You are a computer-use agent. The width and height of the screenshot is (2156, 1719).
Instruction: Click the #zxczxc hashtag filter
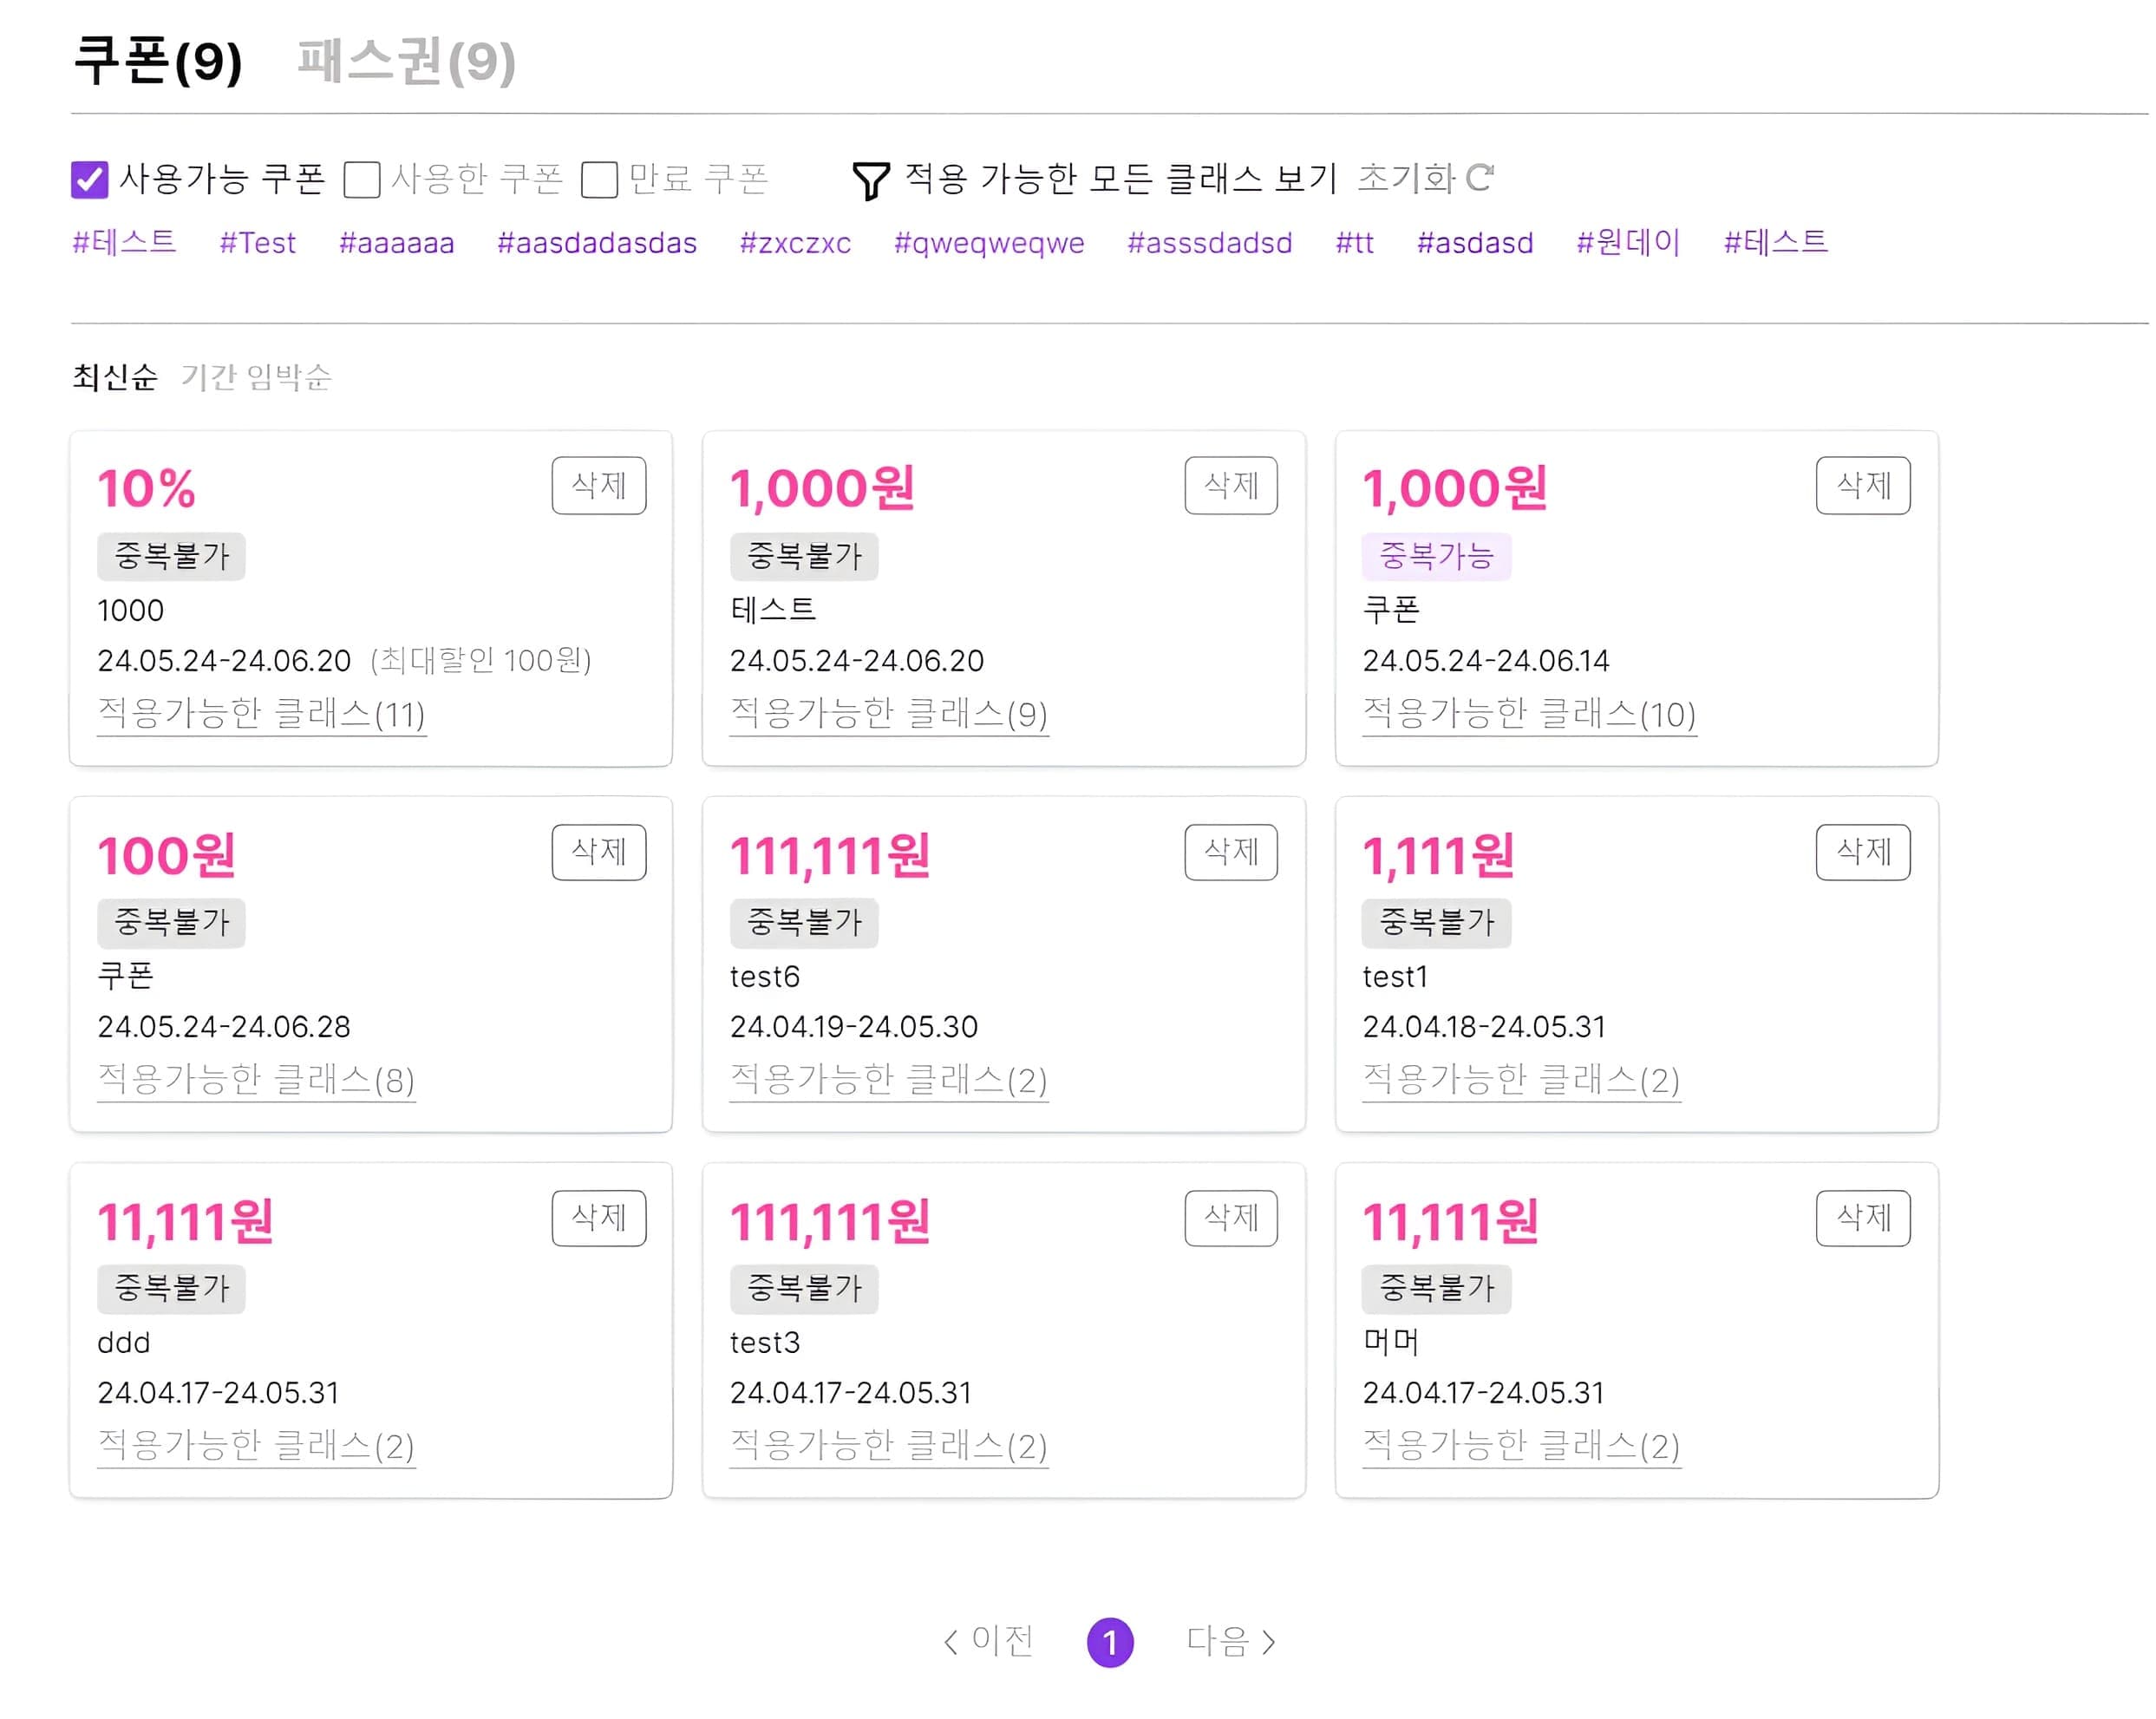tap(795, 243)
